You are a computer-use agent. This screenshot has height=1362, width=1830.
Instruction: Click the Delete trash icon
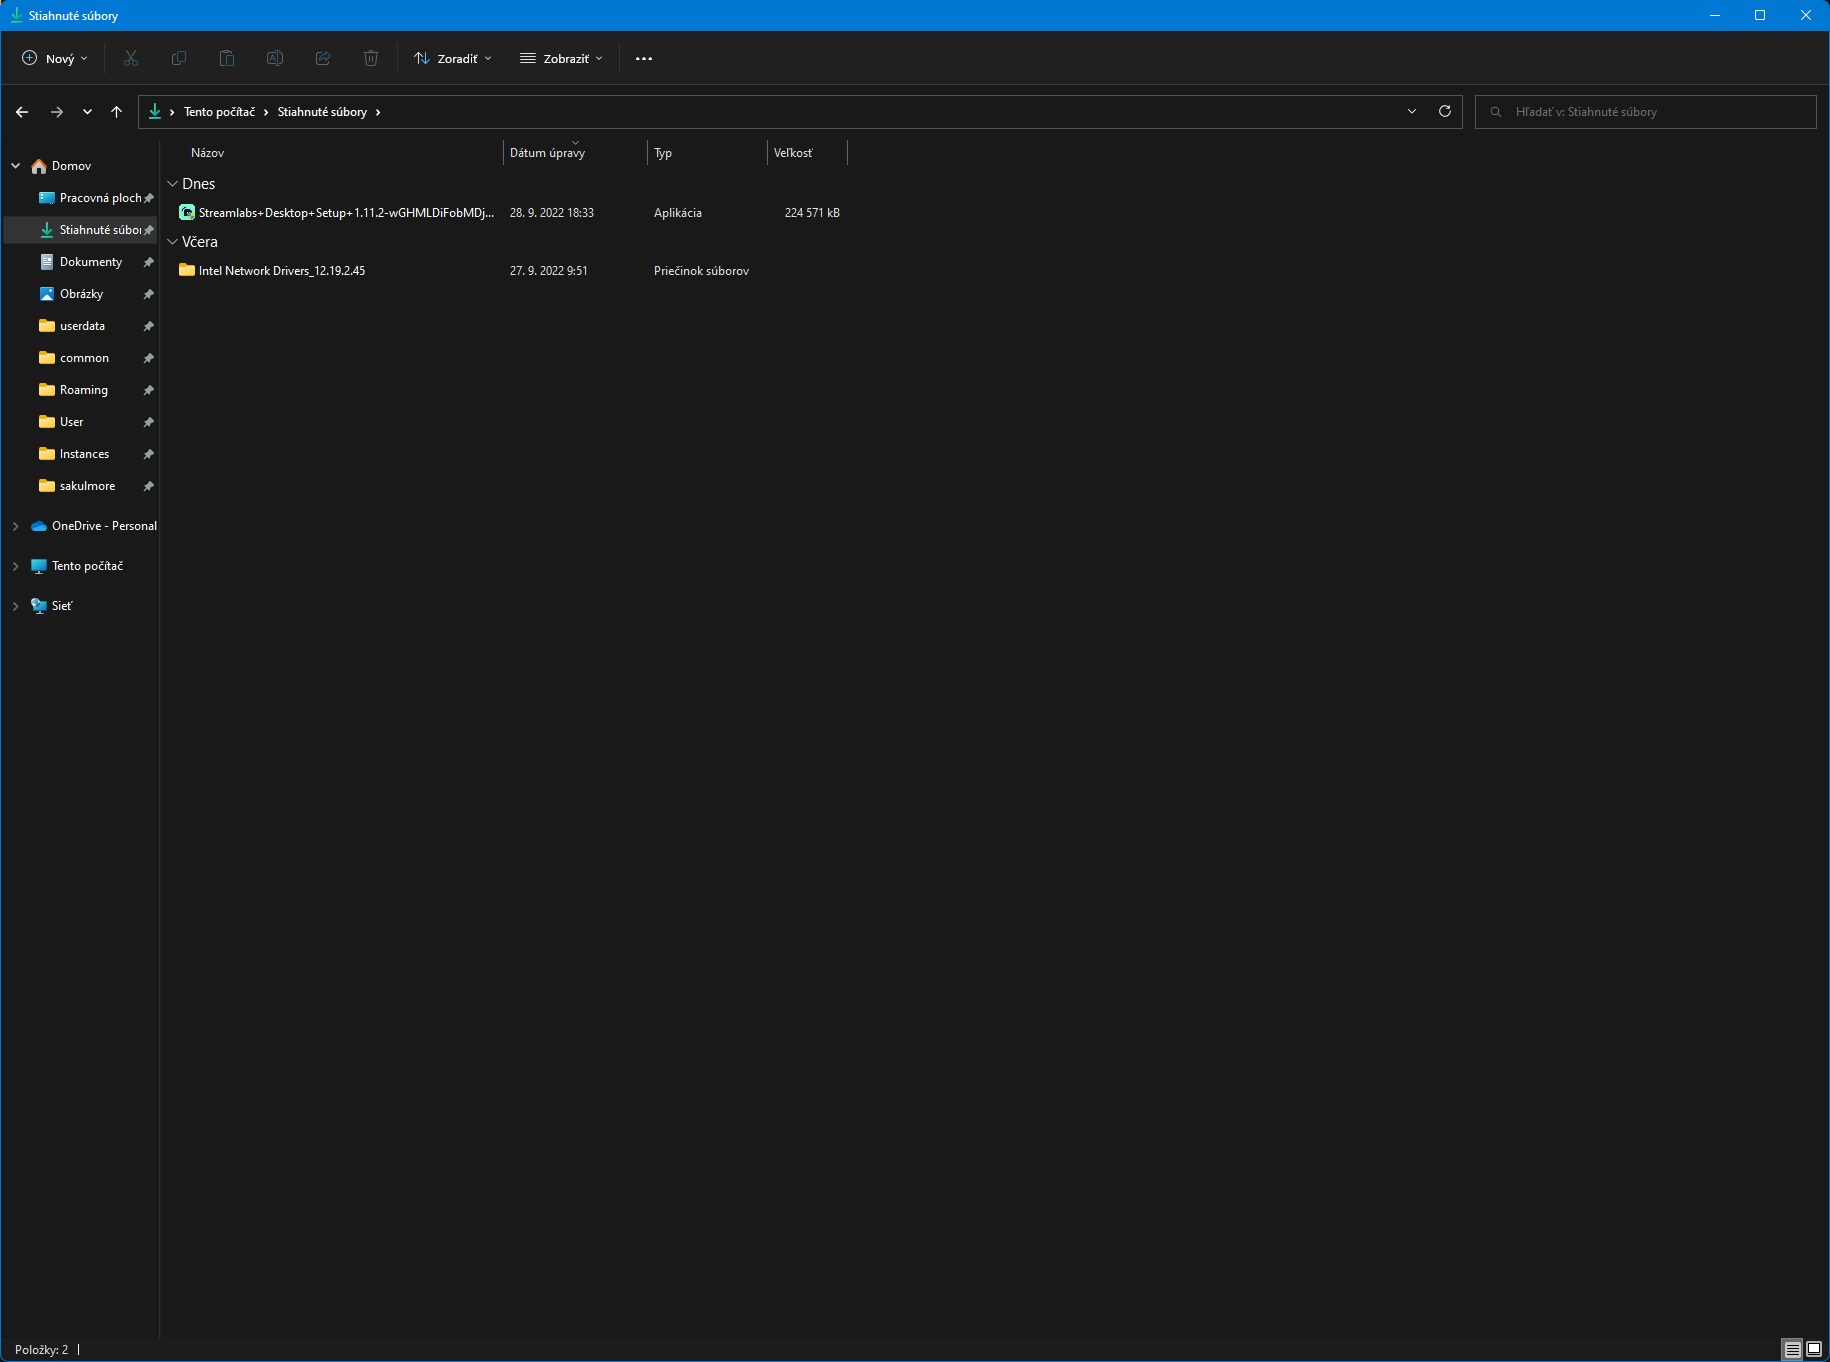pos(371,58)
